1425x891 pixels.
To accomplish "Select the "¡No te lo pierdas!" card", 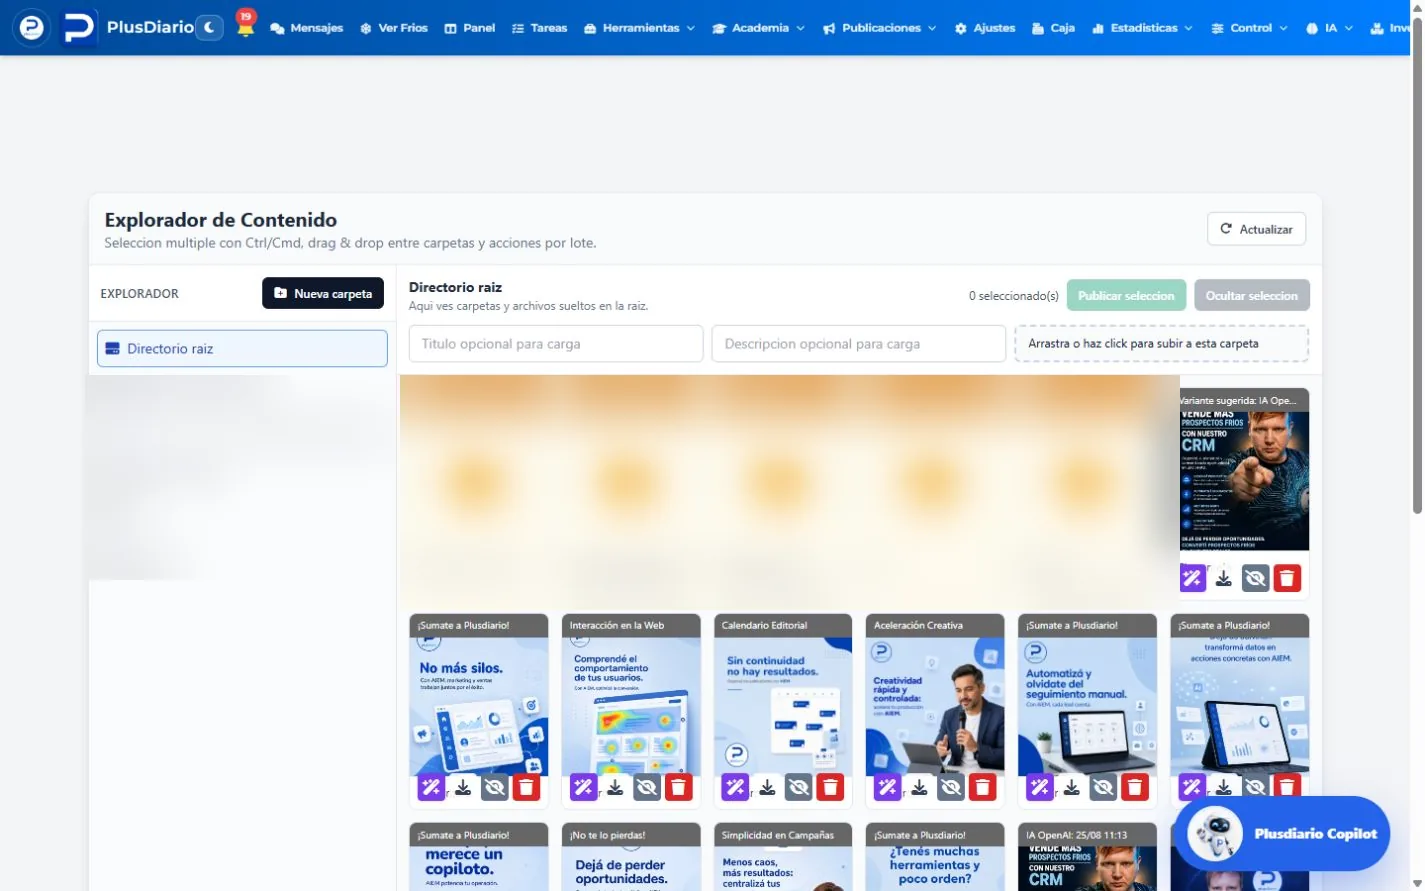I will [631, 857].
